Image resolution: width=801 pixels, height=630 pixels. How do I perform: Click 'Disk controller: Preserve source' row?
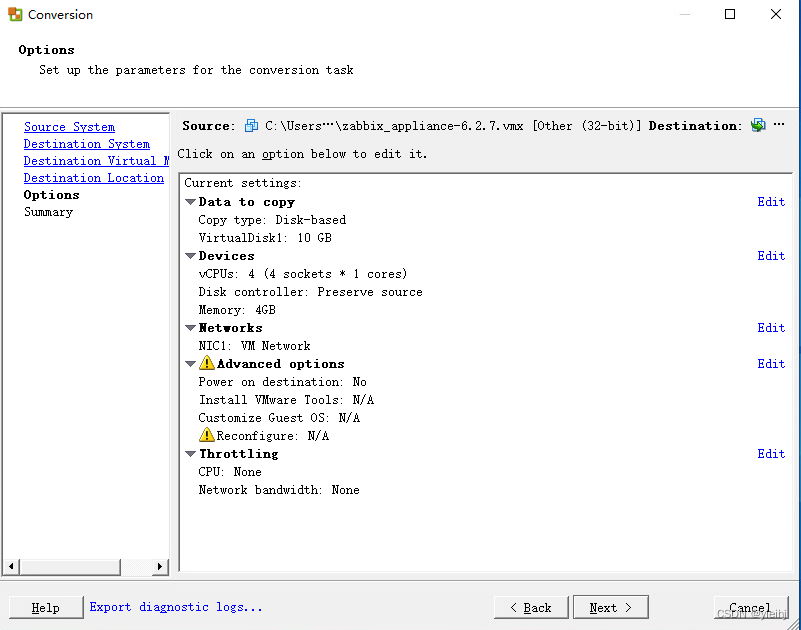(x=310, y=292)
